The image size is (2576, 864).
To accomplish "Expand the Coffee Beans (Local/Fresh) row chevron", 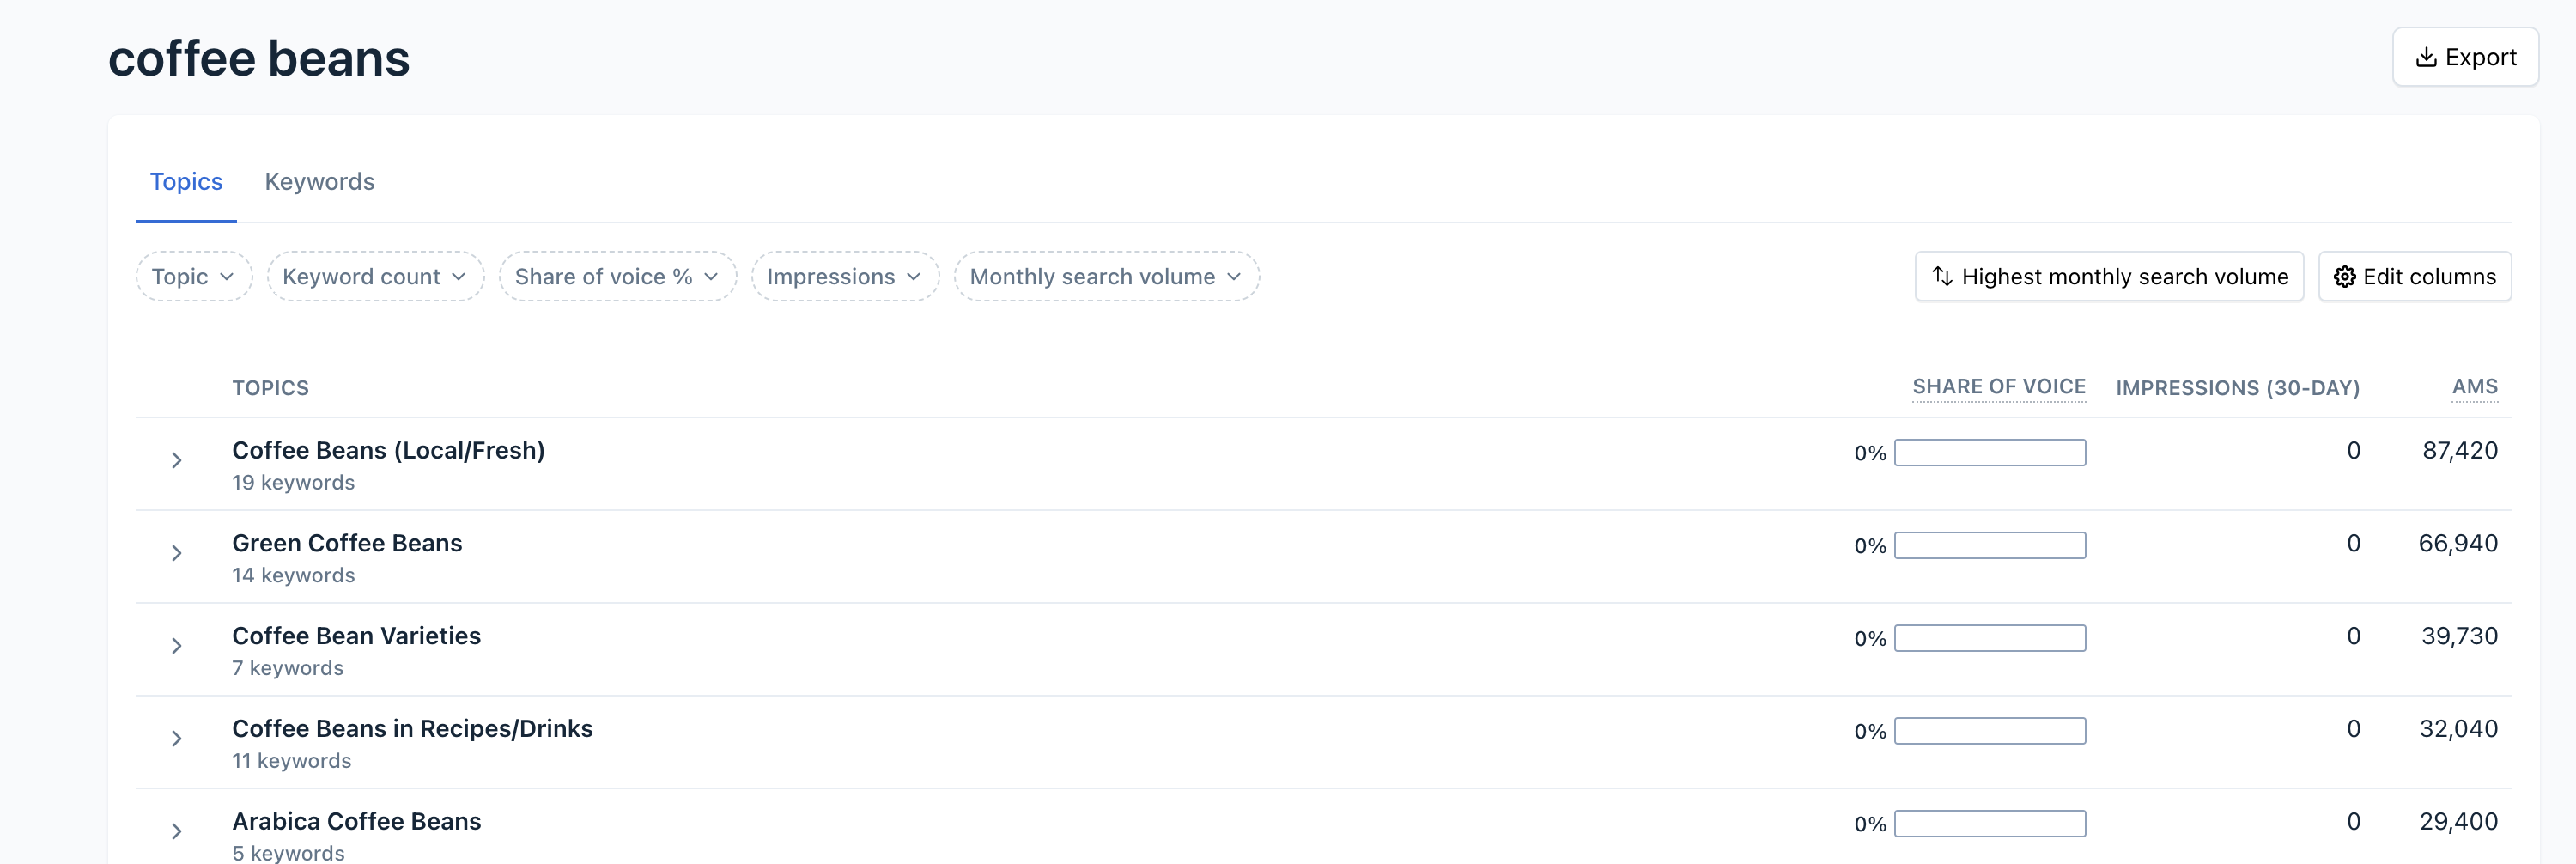I will pos(176,461).
